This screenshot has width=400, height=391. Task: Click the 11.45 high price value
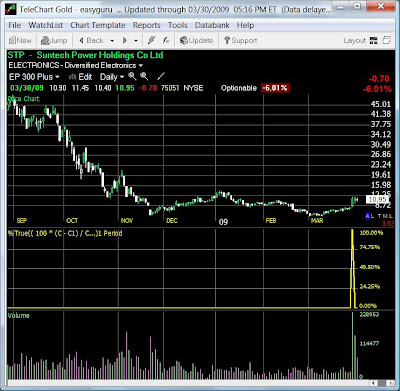point(80,88)
